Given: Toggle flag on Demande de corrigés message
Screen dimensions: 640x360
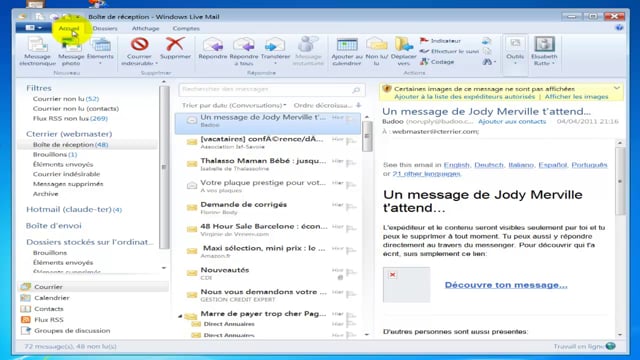Looking at the screenshot, I should [x=350, y=207].
